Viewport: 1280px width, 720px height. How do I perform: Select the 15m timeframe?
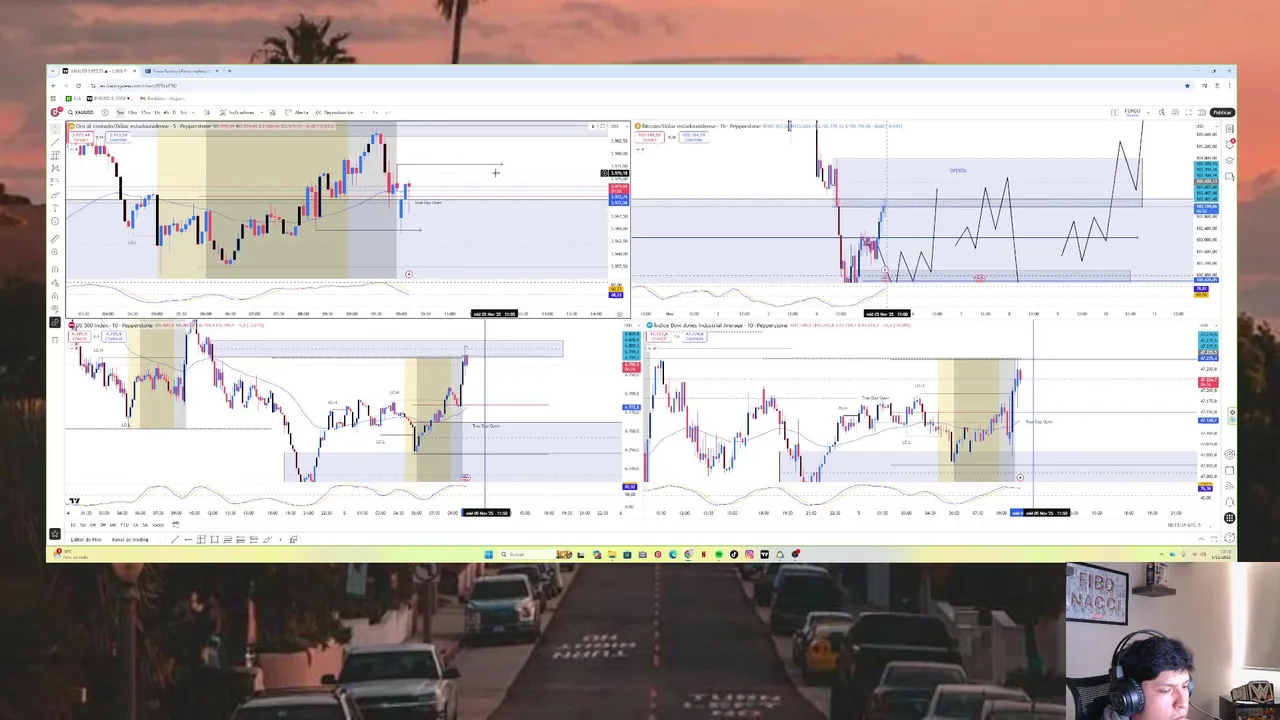145,112
